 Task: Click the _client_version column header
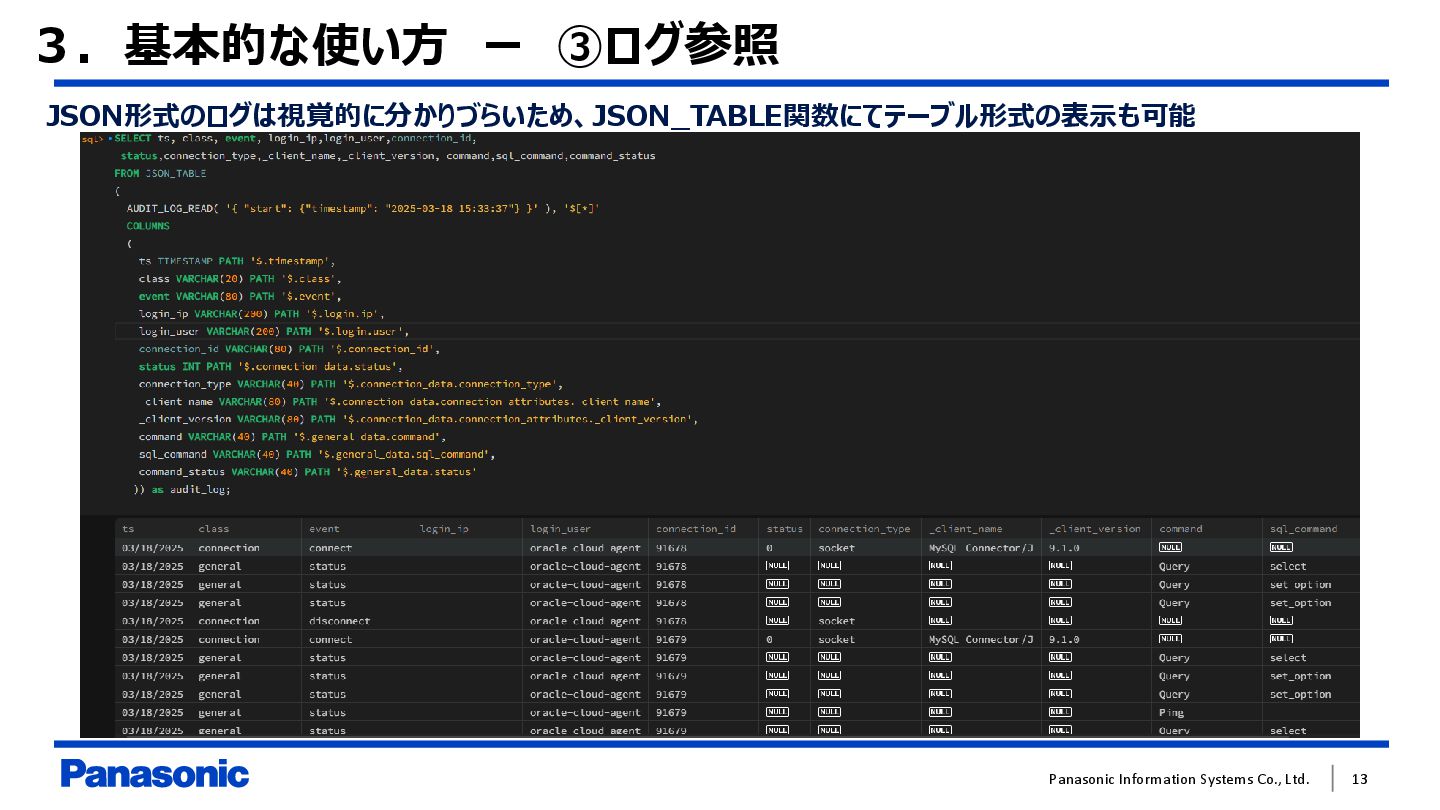pos(1094,529)
